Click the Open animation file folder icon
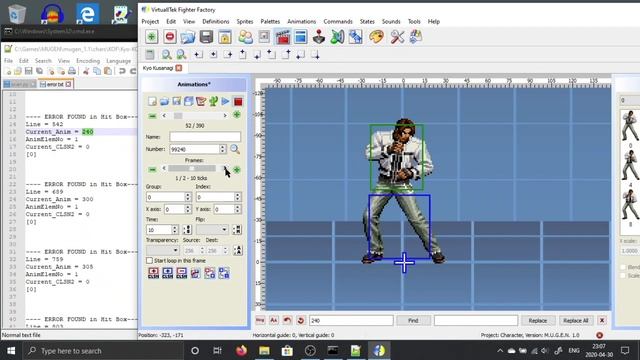 click(164, 101)
